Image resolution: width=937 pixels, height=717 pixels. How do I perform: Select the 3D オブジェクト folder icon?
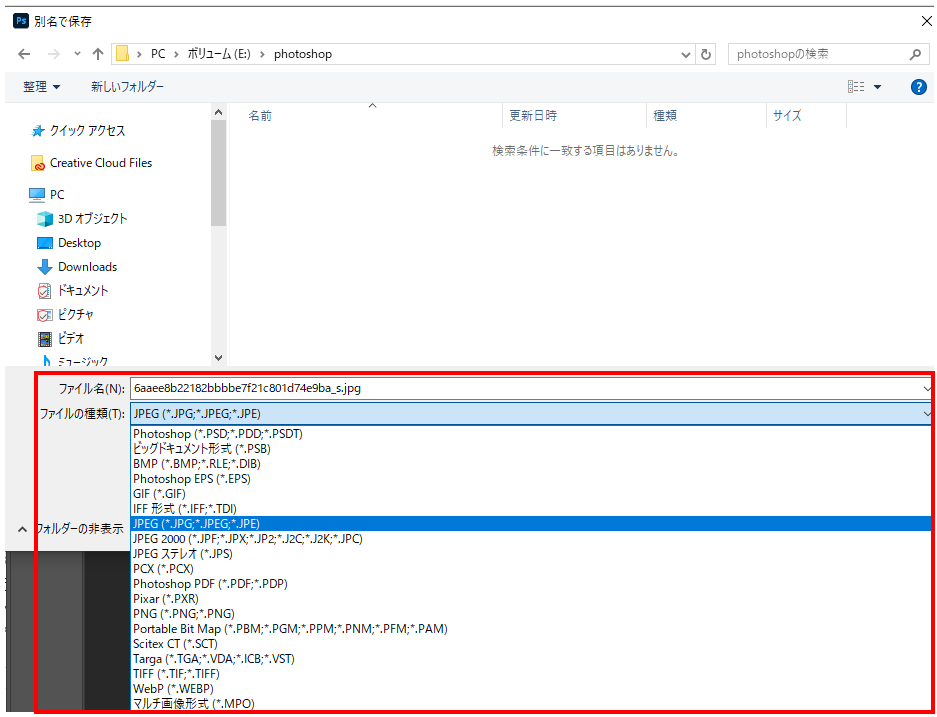click(x=45, y=219)
